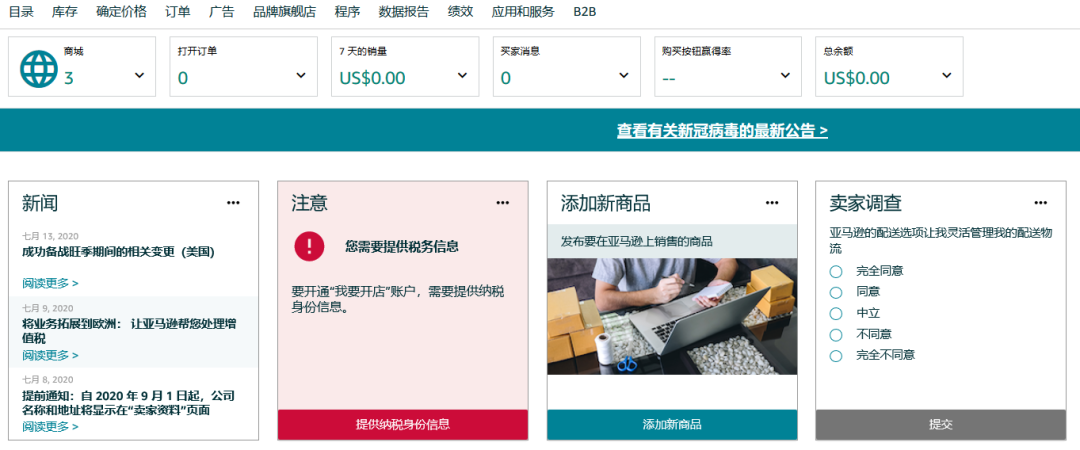
Task: Click the laptop and boxes product image
Action: (x=672, y=316)
